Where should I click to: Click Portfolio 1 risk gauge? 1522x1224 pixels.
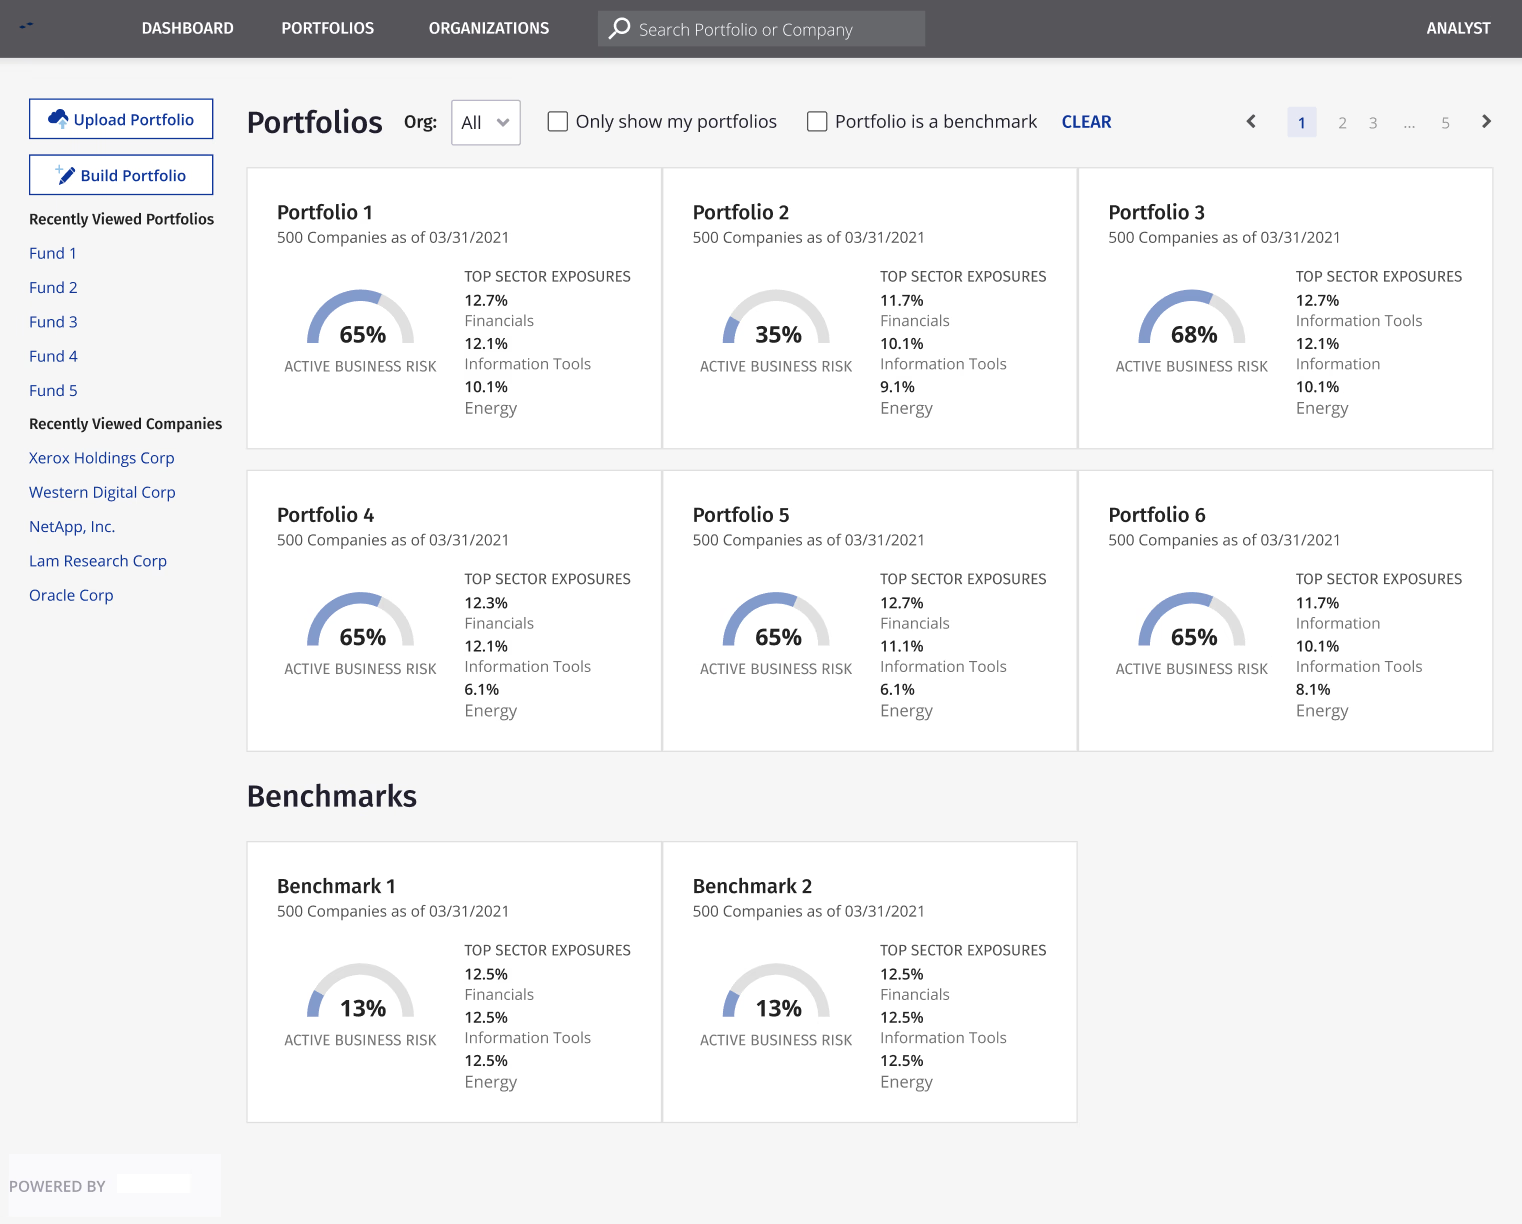coord(360,320)
